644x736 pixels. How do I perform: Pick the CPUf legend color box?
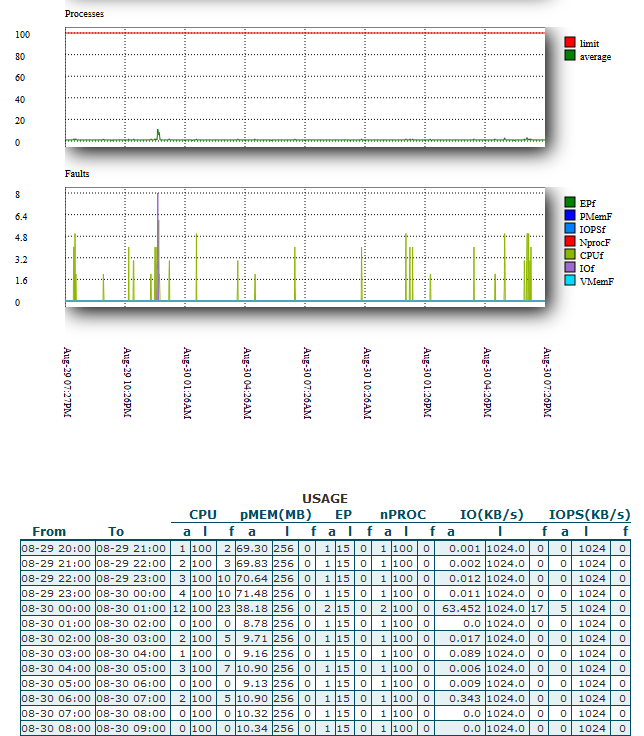pos(570,255)
